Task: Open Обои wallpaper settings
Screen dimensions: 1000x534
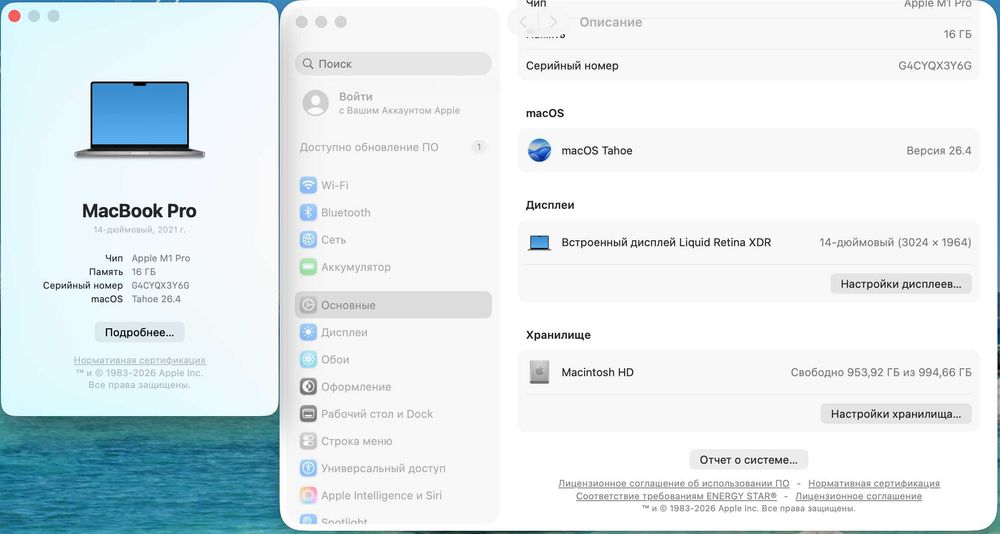Action: (x=393, y=359)
